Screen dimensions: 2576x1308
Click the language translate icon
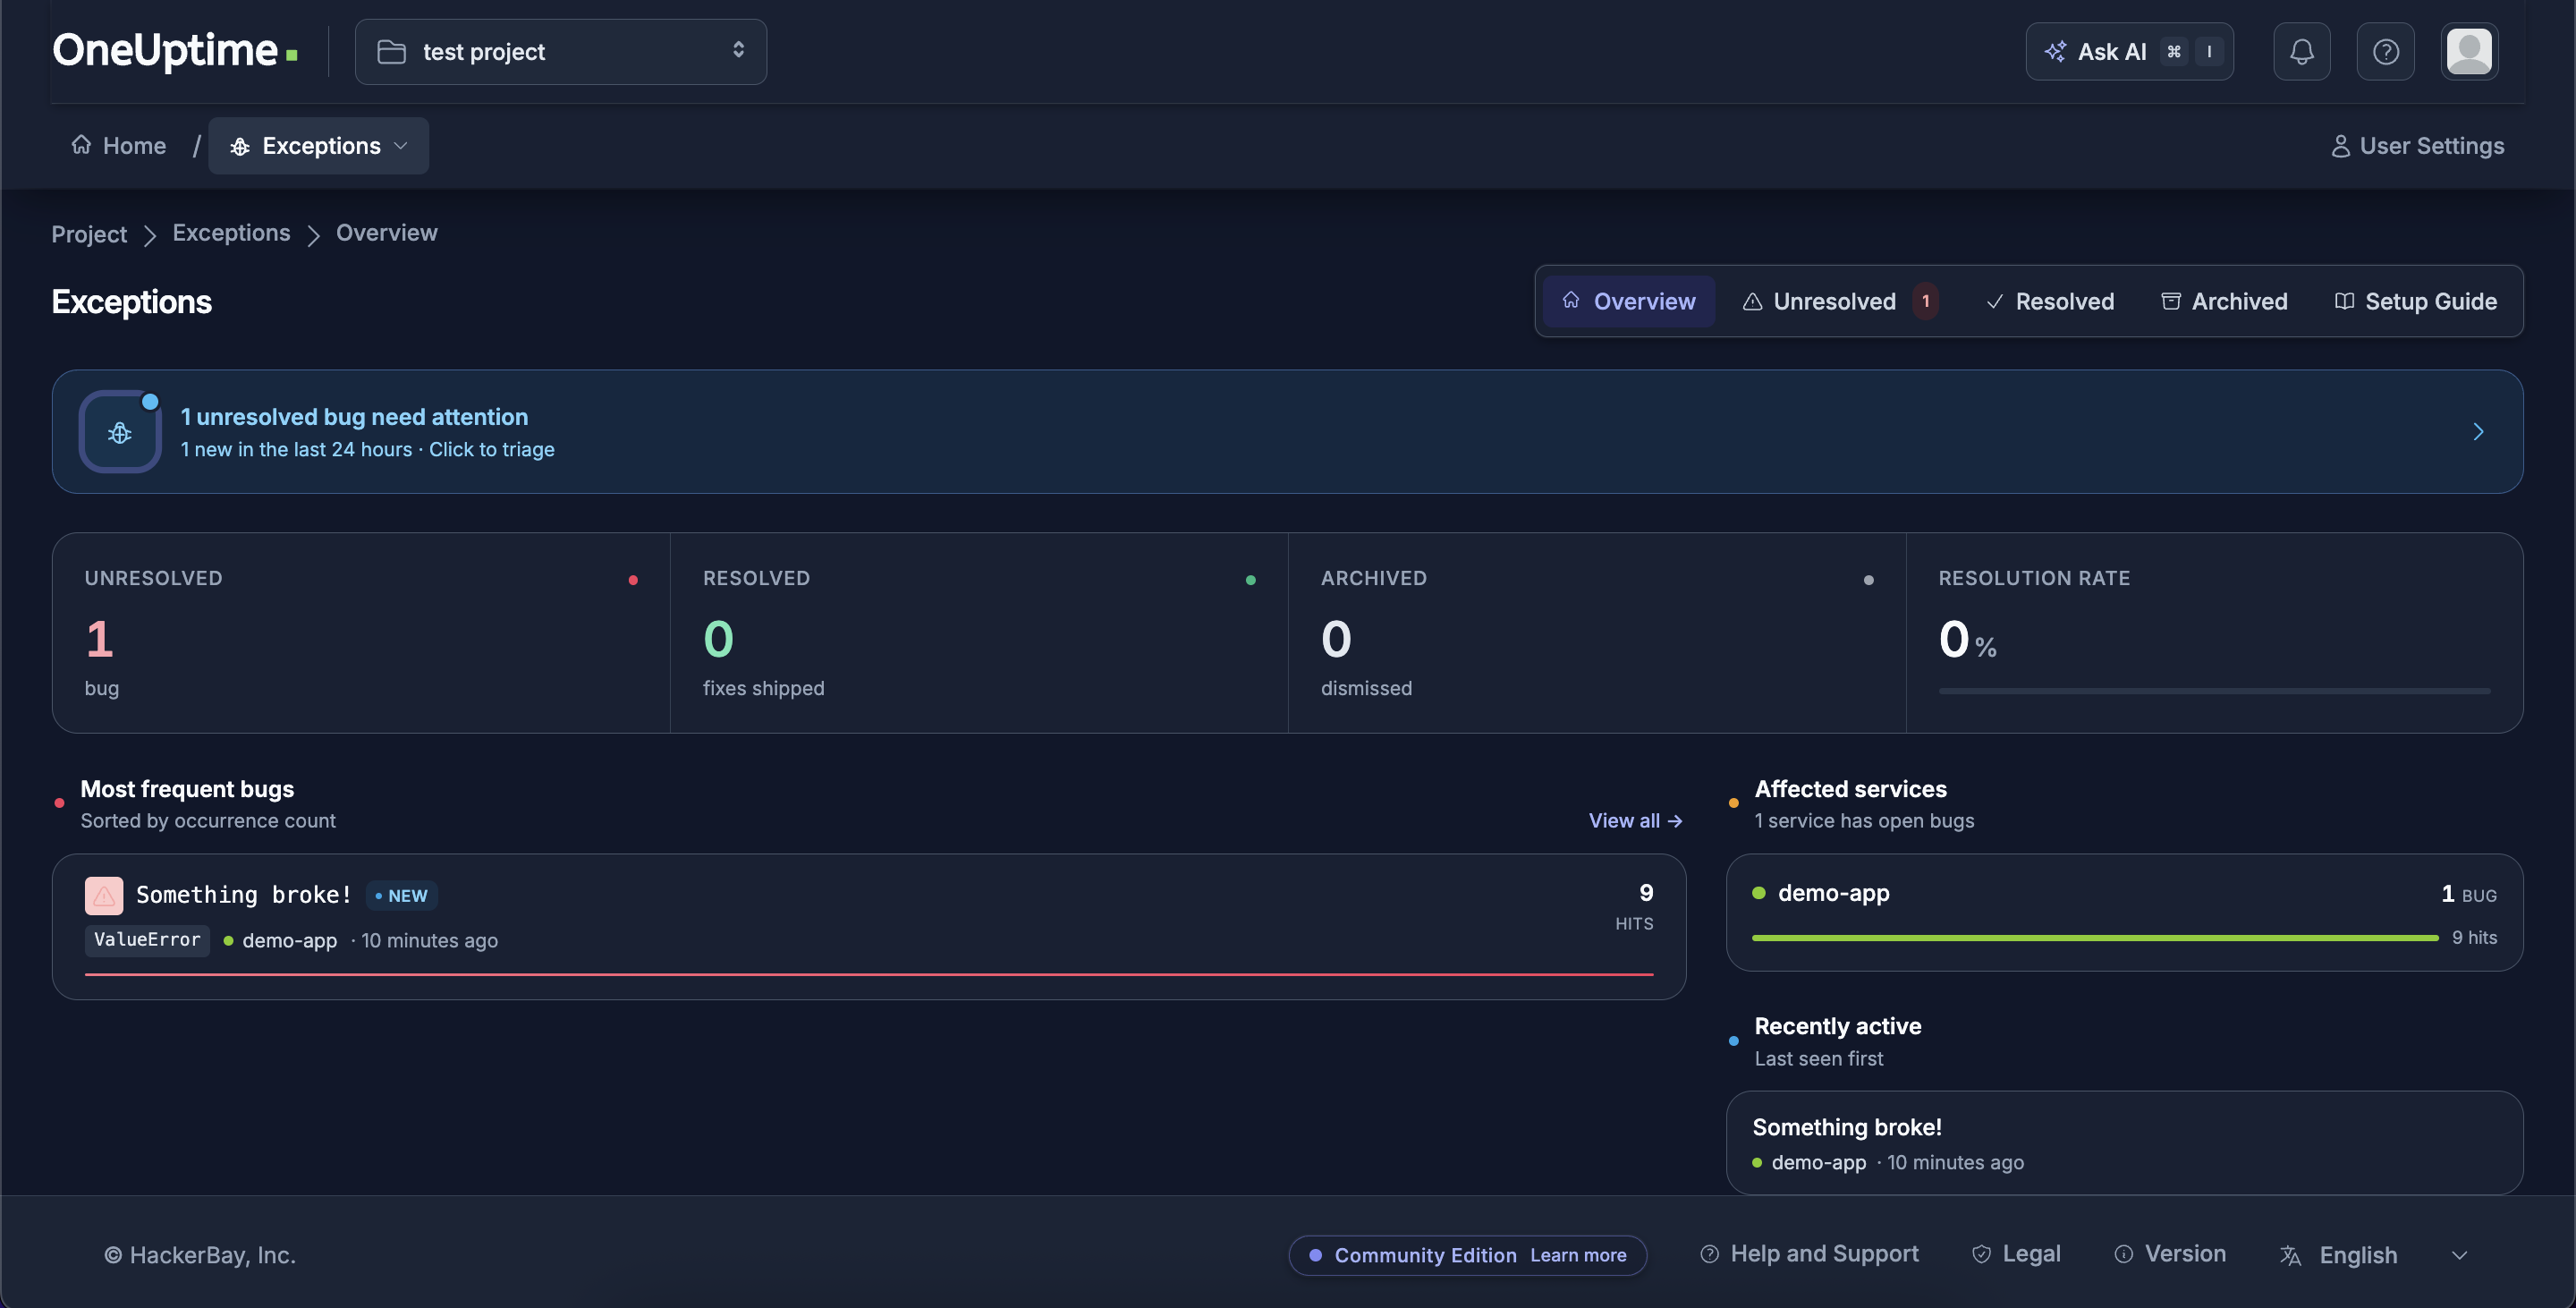pyautogui.click(x=2290, y=1255)
